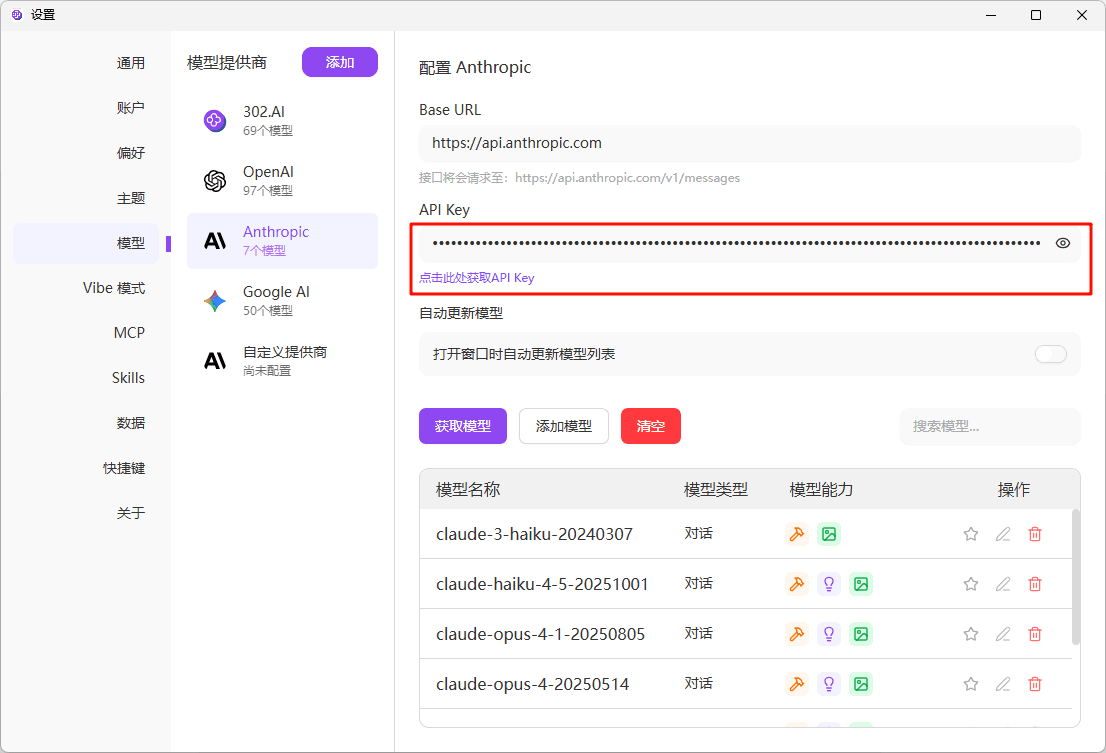Click the 模型名称 column header
Image resolution: width=1106 pixels, height=753 pixels.
pyautogui.click(x=468, y=489)
